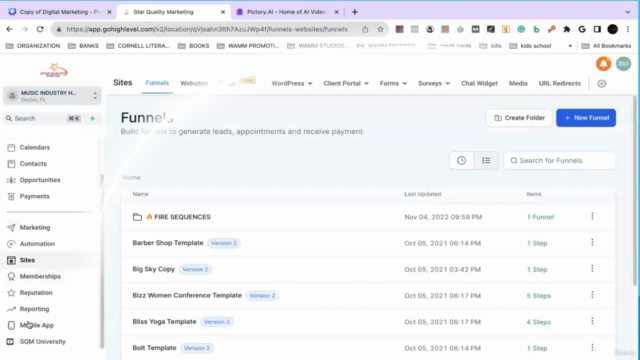Open the Bliss Yoga Template funnel
The height and width of the screenshot is (360, 640).
coord(164,322)
